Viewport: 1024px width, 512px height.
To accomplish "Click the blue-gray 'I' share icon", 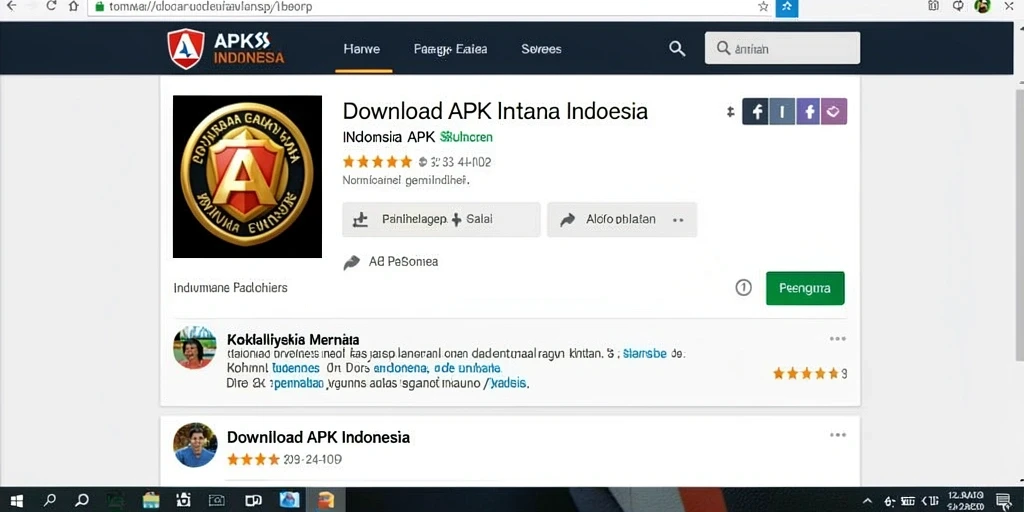I will pyautogui.click(x=782, y=112).
